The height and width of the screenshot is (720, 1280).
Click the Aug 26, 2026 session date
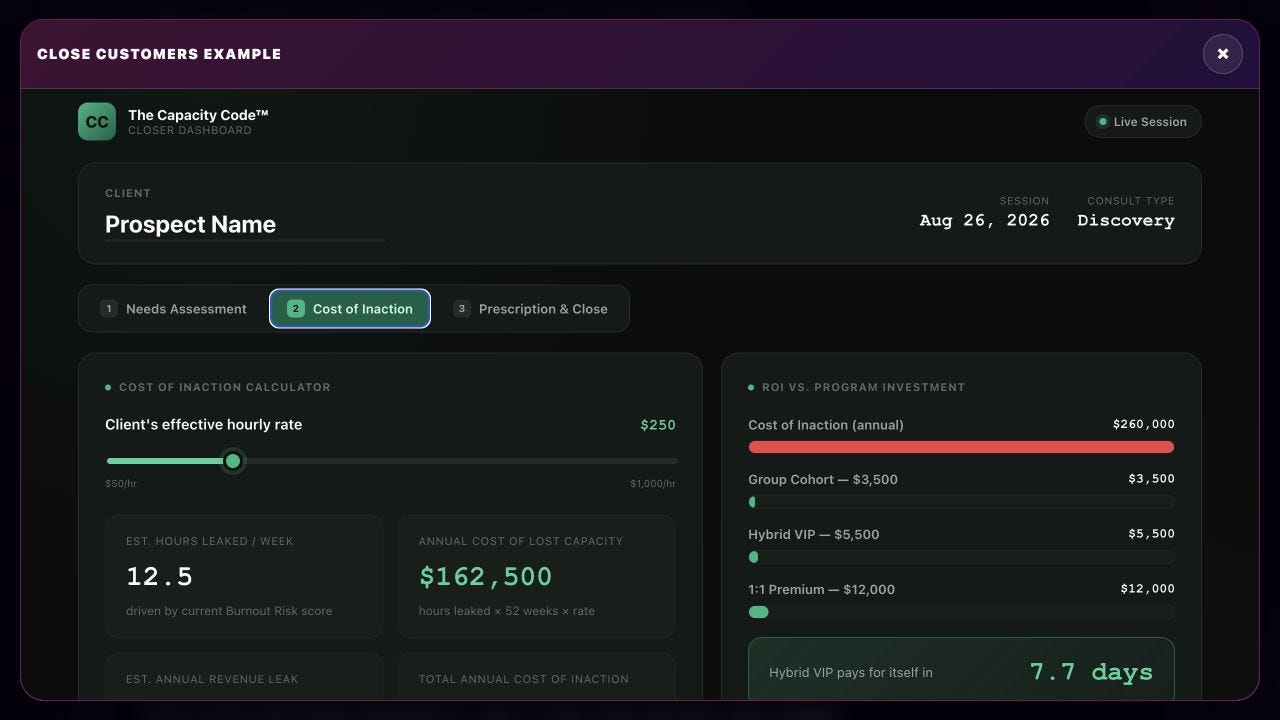click(x=984, y=220)
